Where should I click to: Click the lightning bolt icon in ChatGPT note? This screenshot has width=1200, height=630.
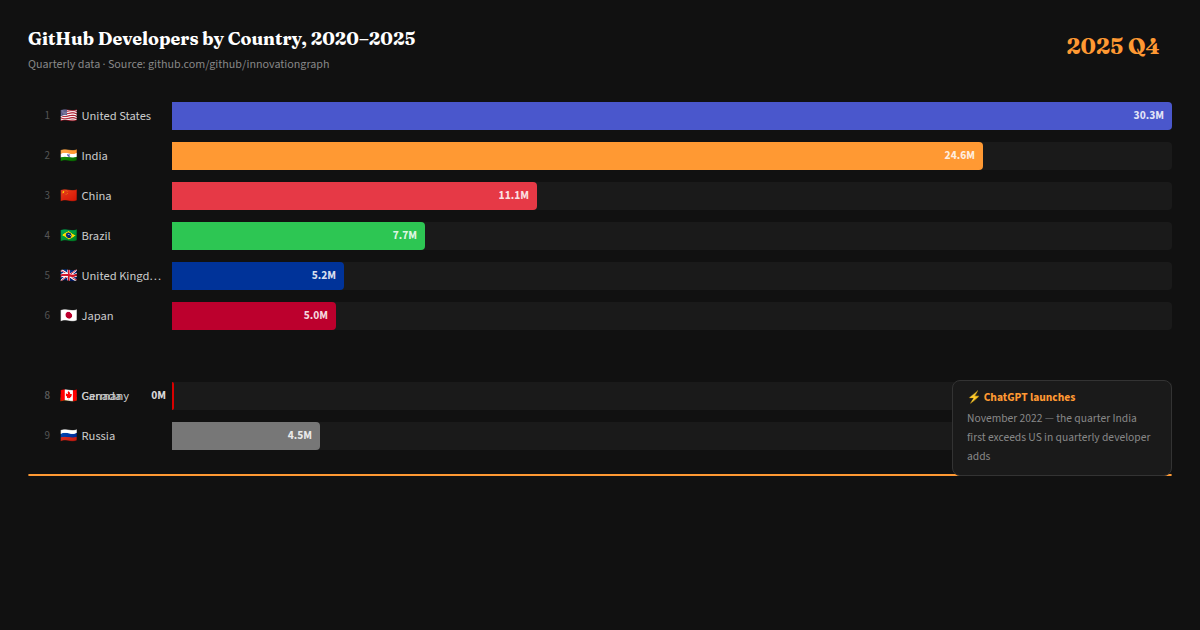[x=973, y=397]
